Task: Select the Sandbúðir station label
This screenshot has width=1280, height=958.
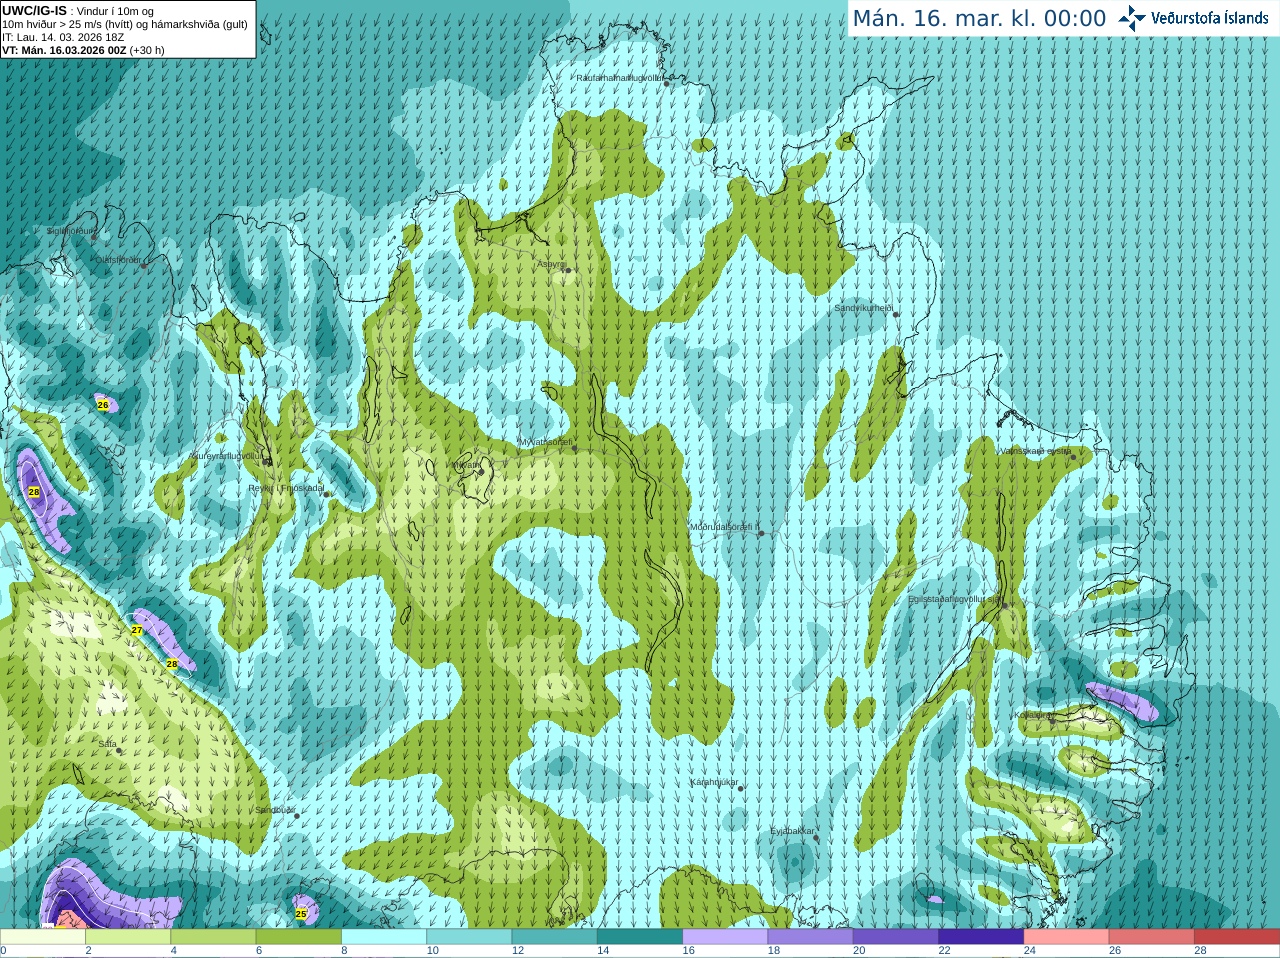Action: click(x=275, y=810)
